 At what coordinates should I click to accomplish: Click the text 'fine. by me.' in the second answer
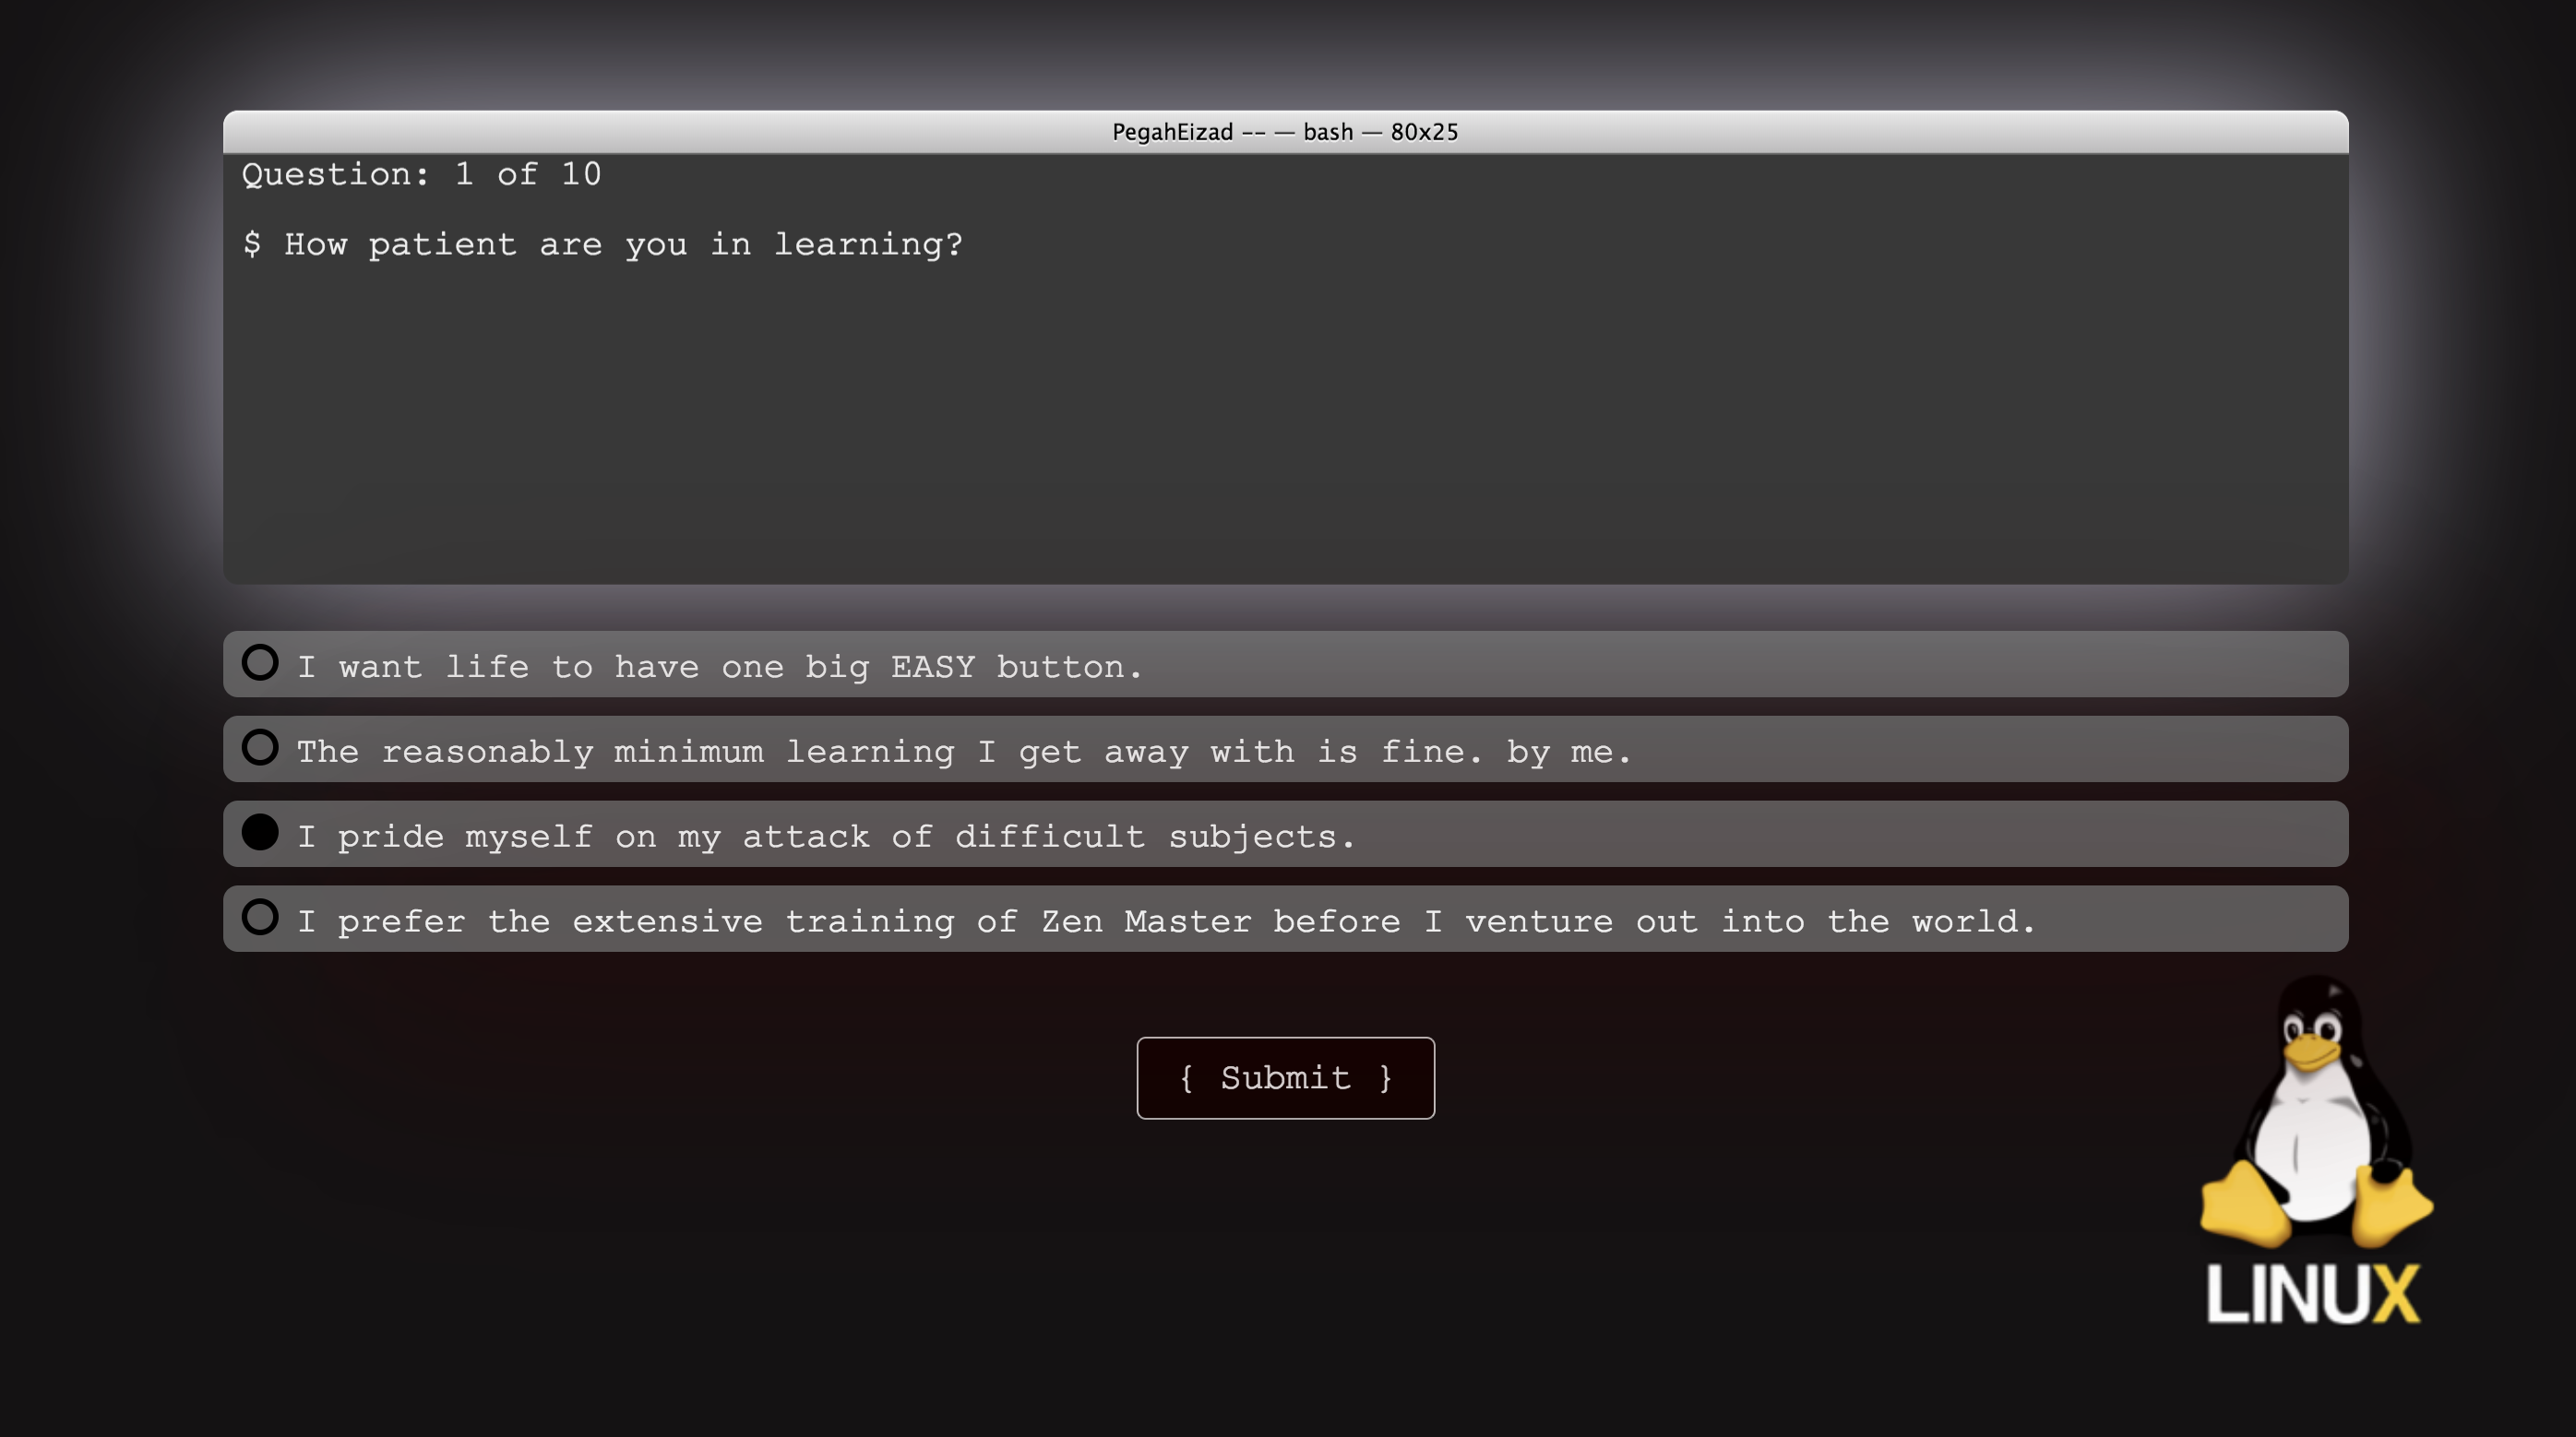point(1505,751)
